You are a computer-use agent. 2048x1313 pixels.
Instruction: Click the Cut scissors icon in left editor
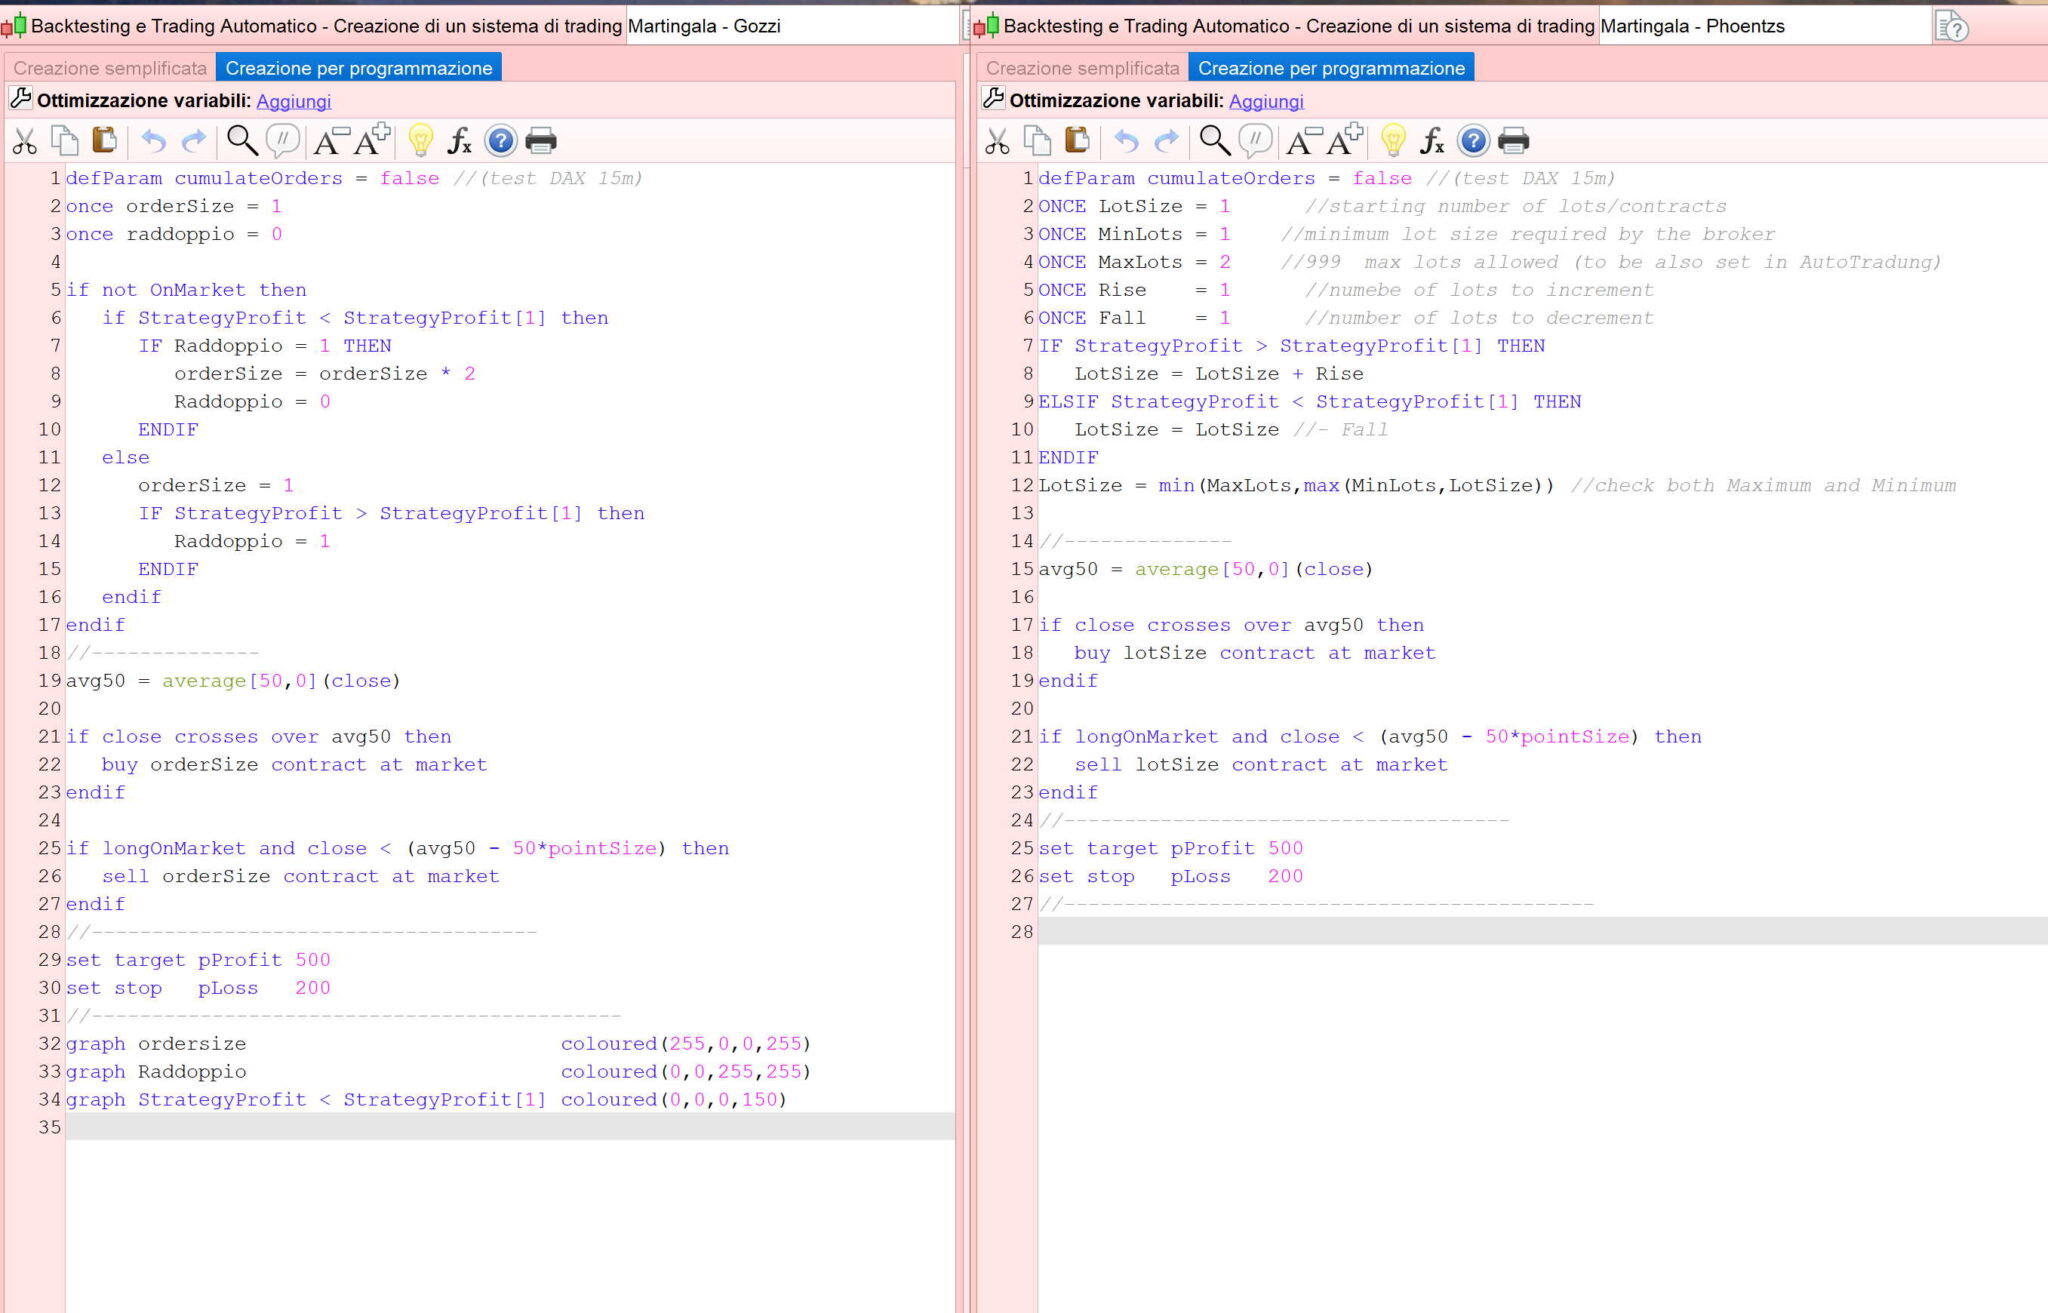click(x=25, y=141)
